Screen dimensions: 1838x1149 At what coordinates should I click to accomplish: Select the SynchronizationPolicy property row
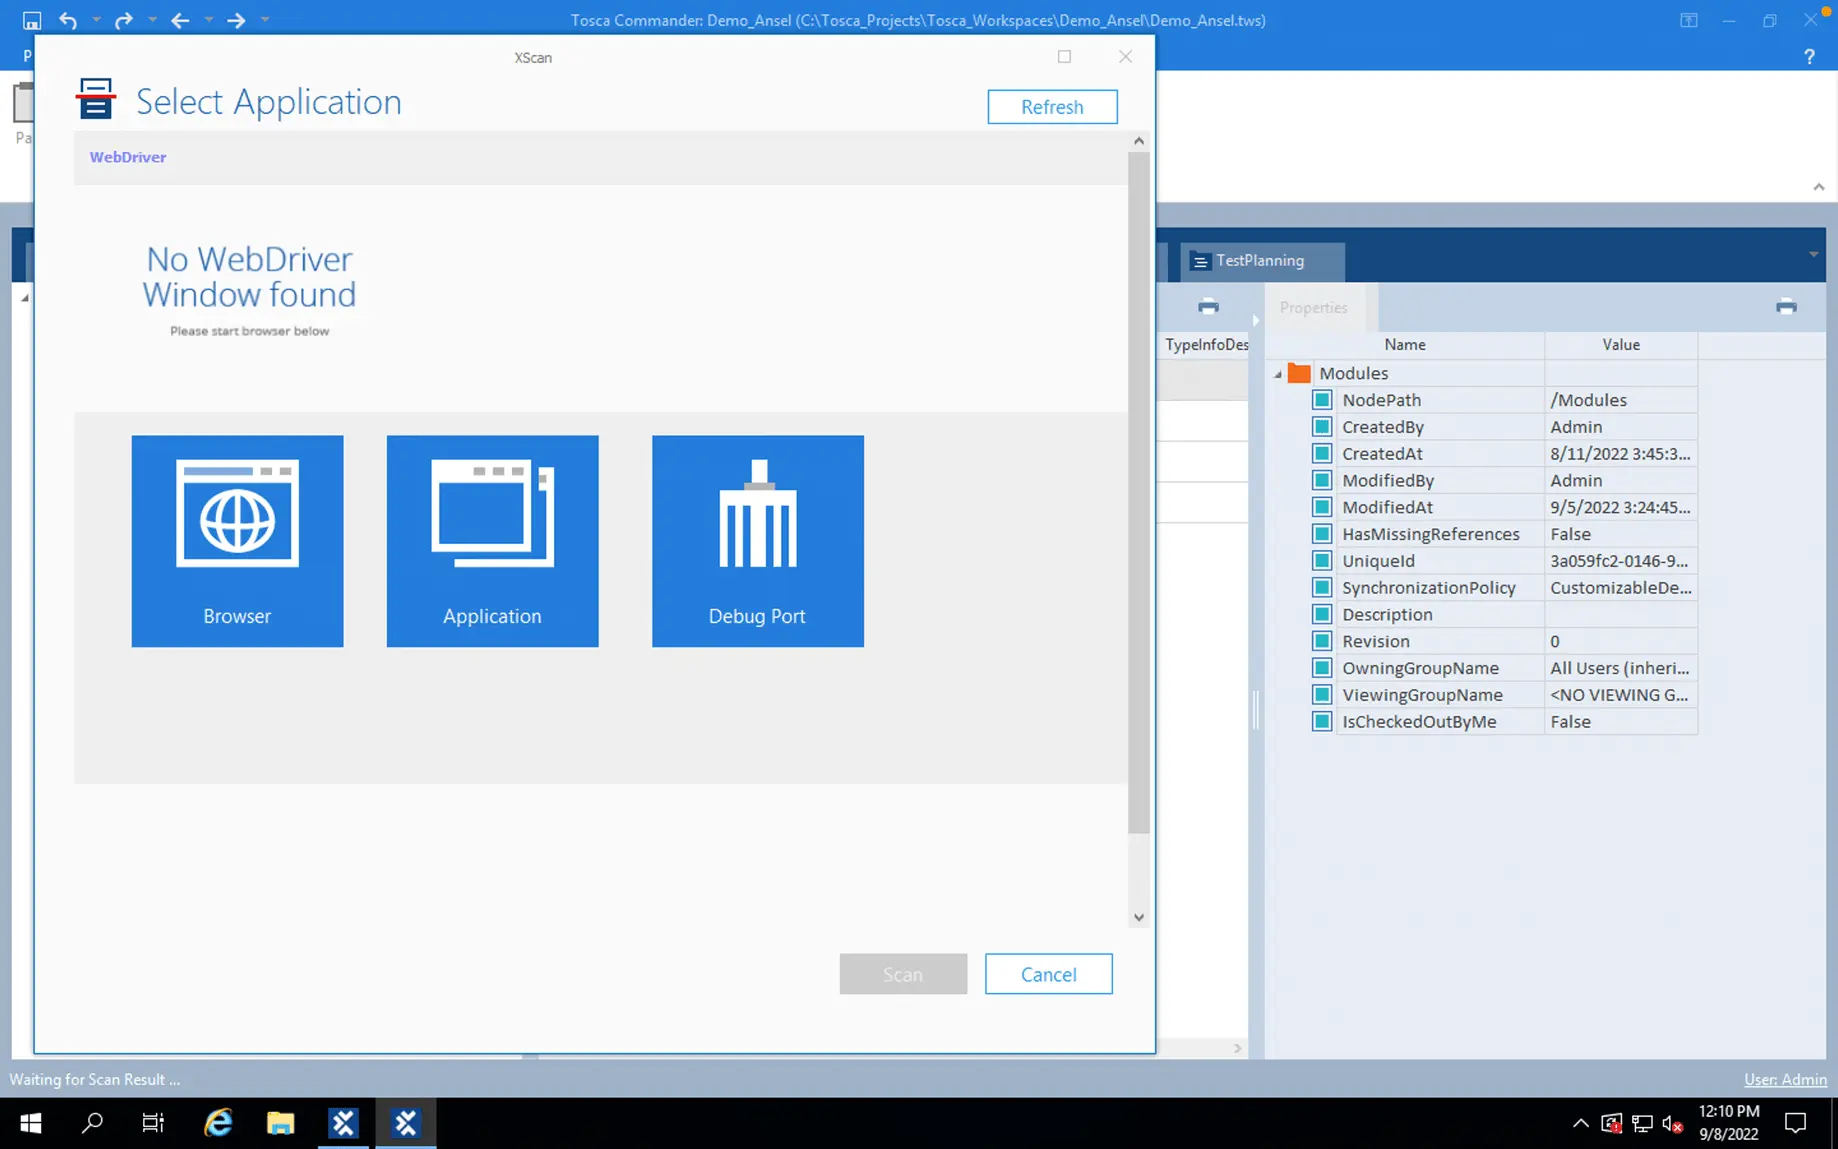1428,588
